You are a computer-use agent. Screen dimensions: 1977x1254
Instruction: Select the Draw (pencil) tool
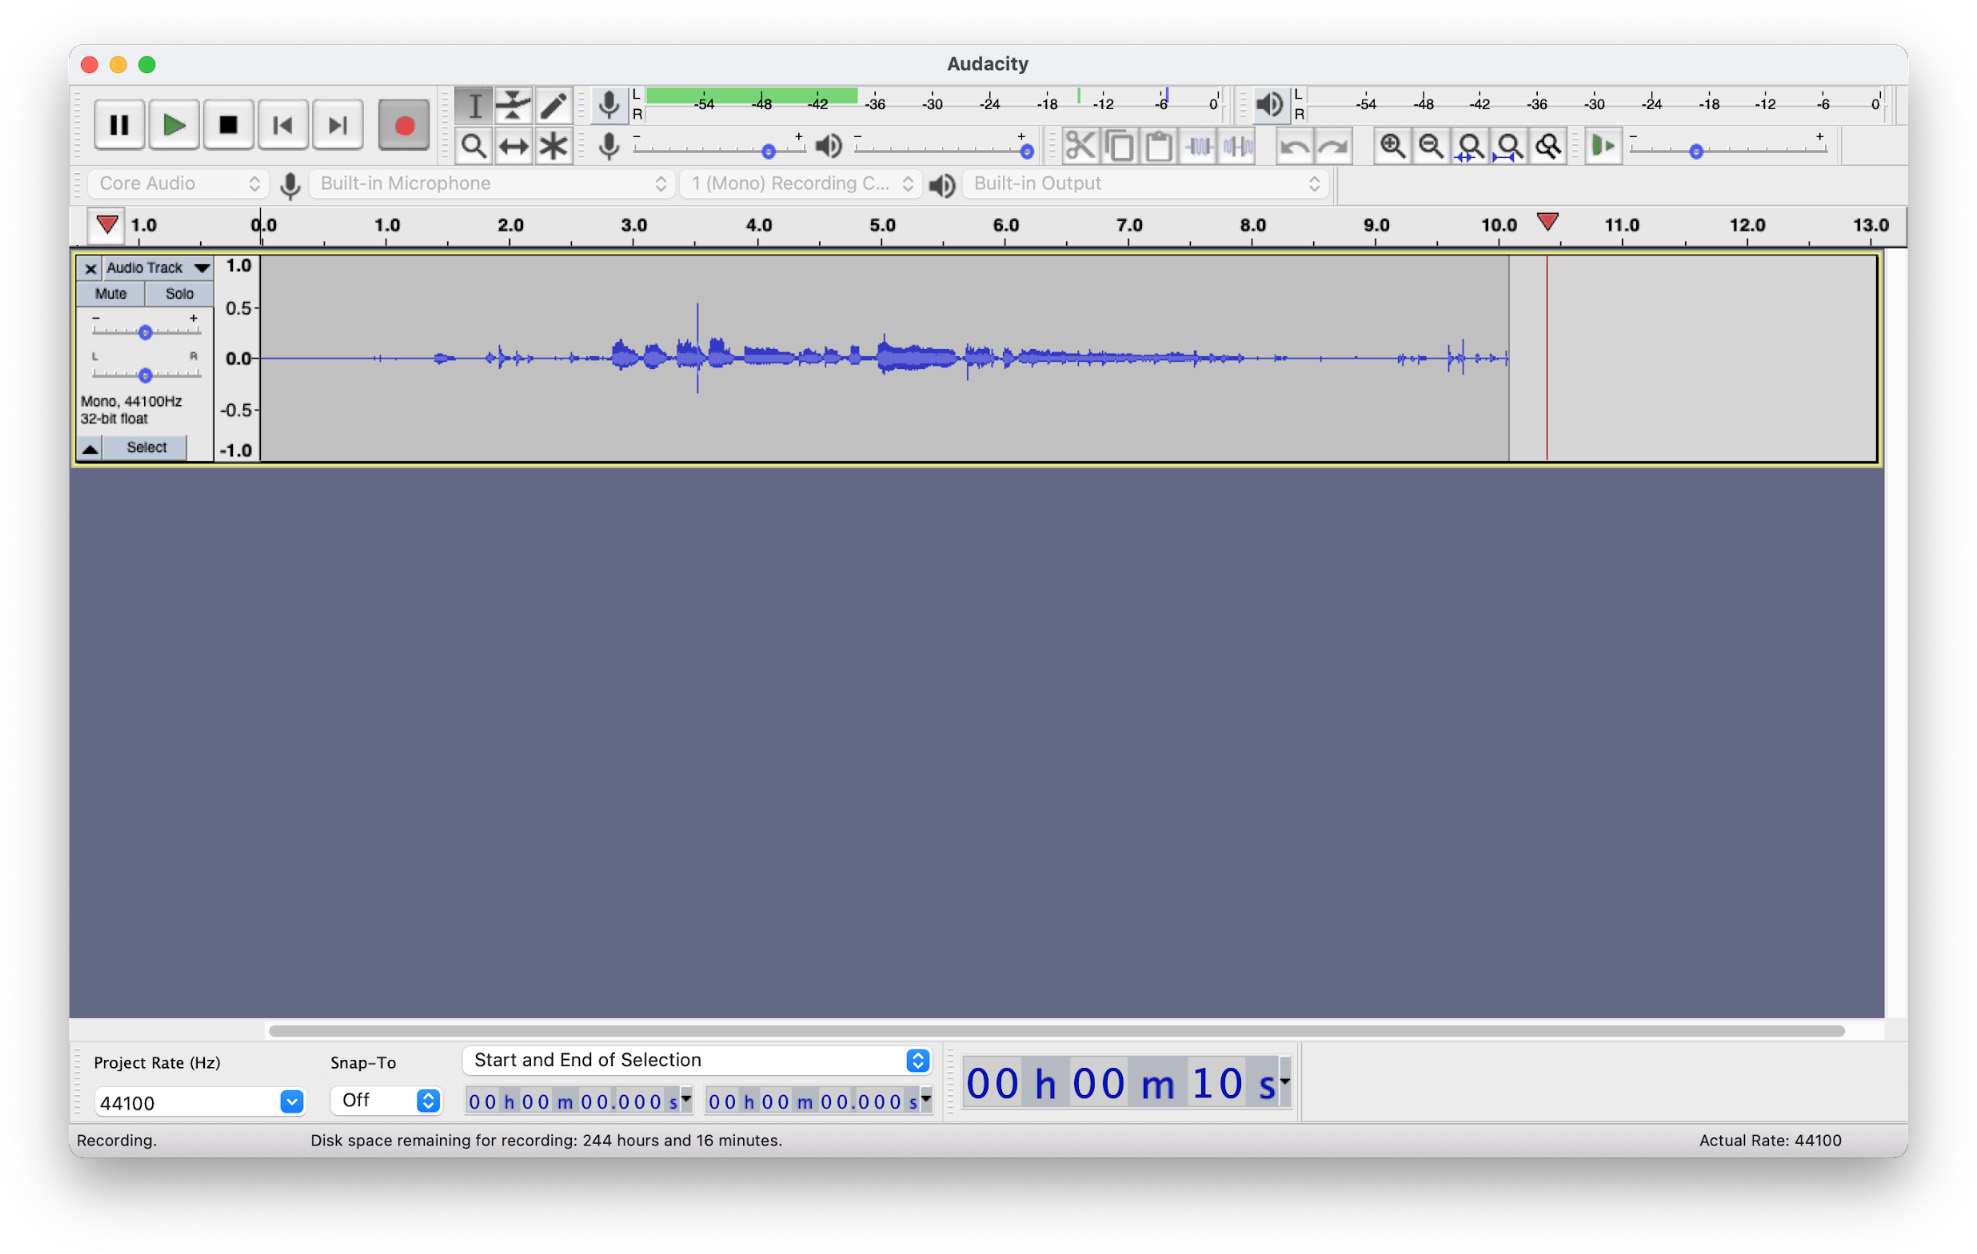pos(553,105)
